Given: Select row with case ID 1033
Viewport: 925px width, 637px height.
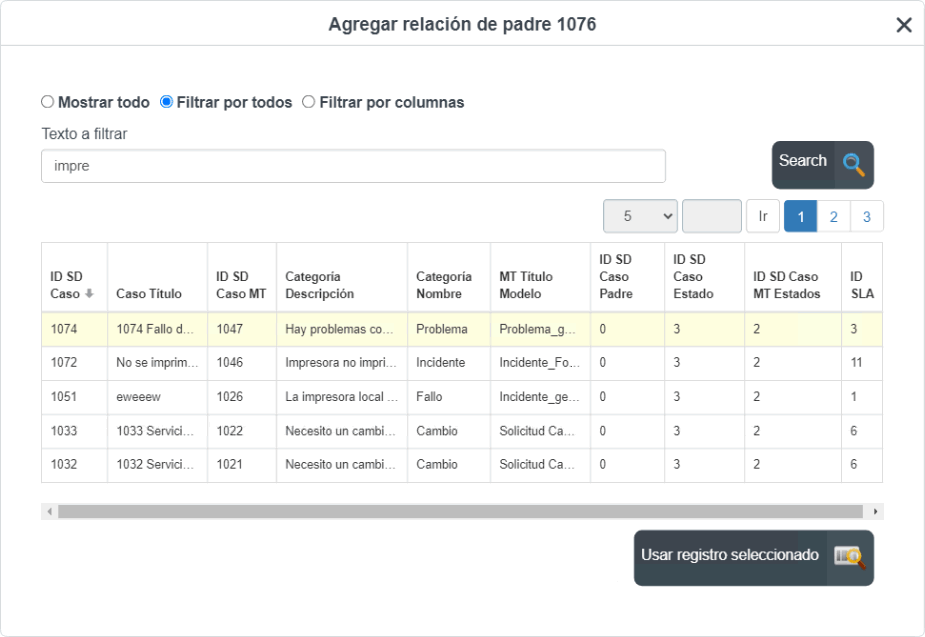Looking at the screenshot, I should (462, 431).
